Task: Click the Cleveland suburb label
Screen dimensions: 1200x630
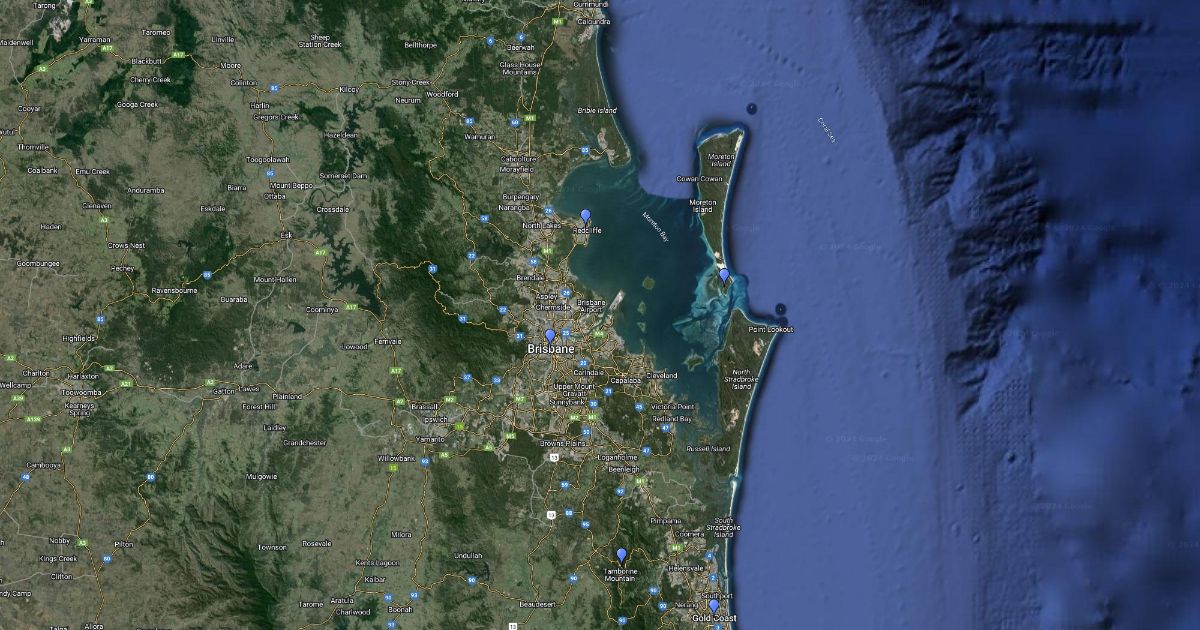Action: 661,375
